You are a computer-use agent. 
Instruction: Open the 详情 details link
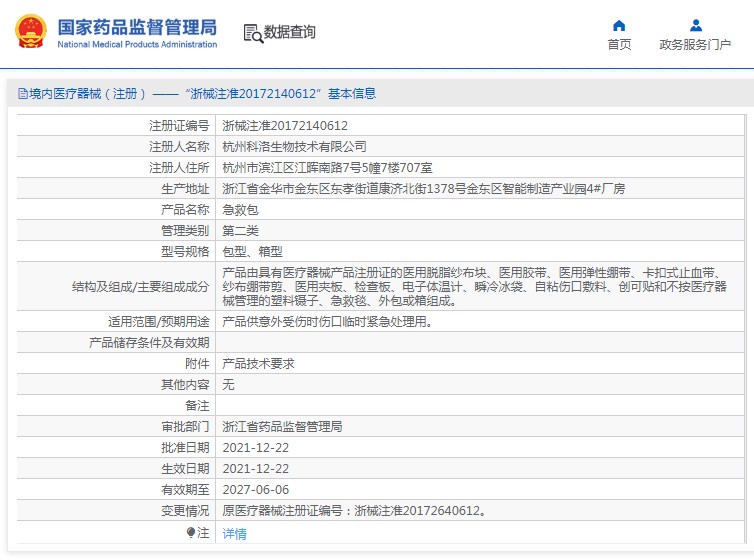point(235,534)
